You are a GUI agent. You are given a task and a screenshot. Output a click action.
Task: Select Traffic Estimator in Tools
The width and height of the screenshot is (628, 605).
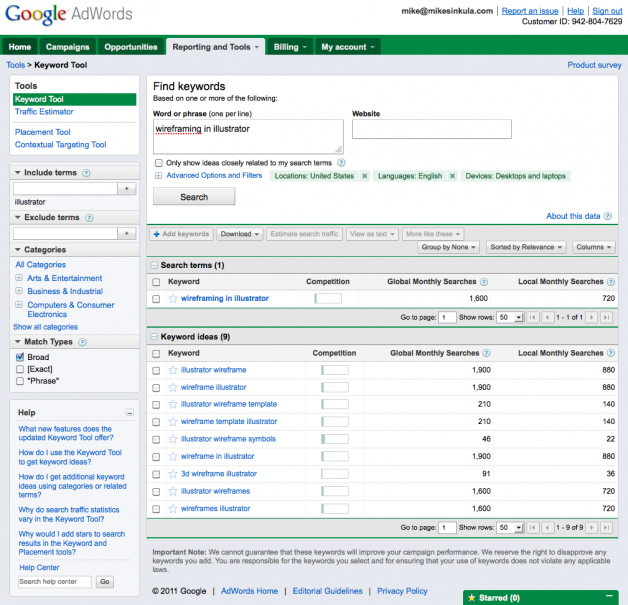tap(44, 112)
